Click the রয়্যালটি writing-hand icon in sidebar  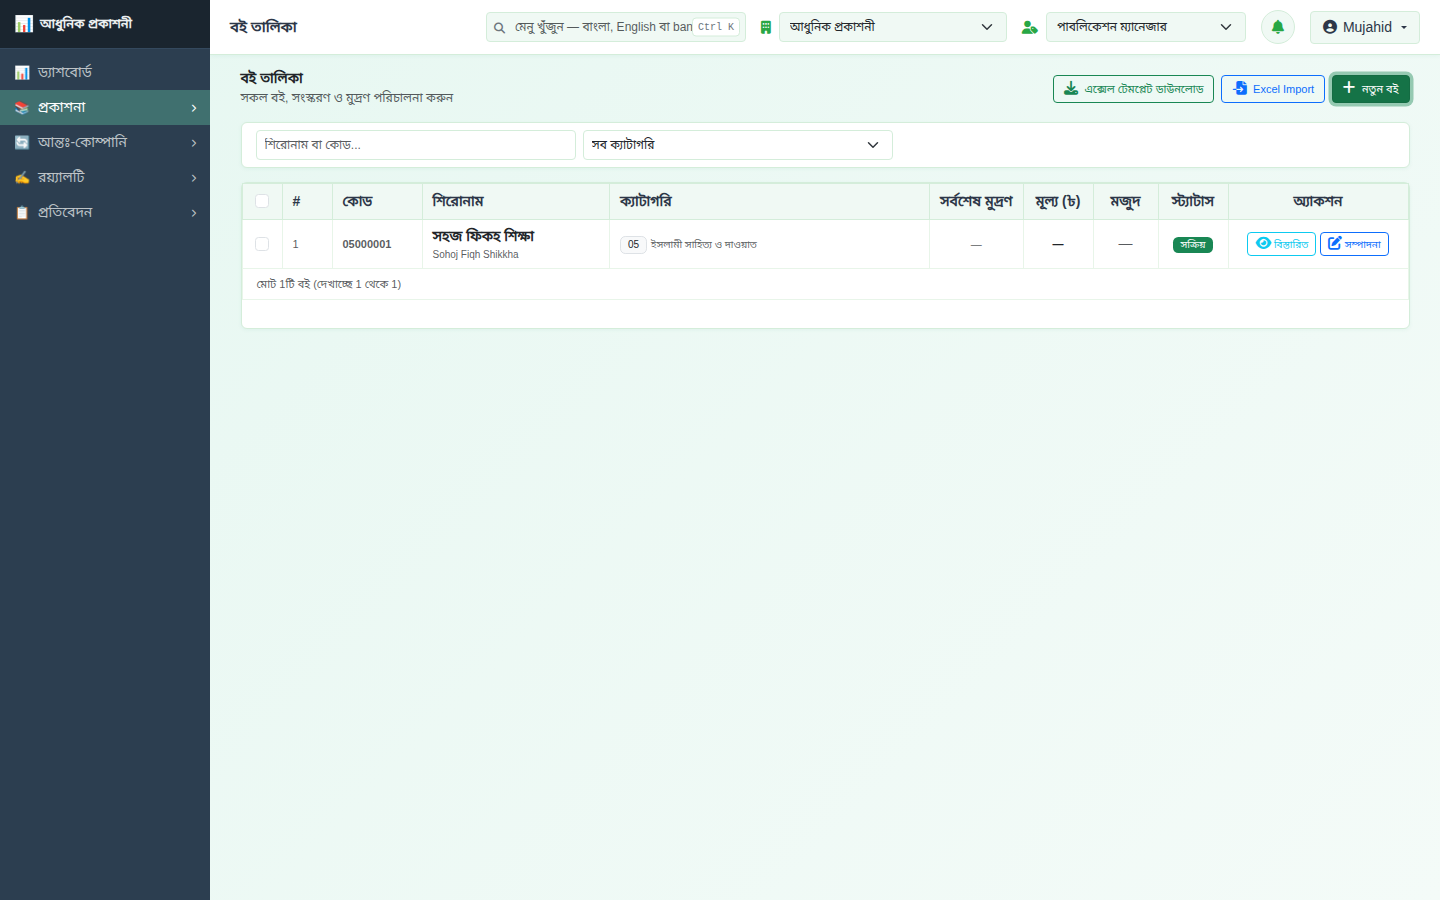pos(22,178)
